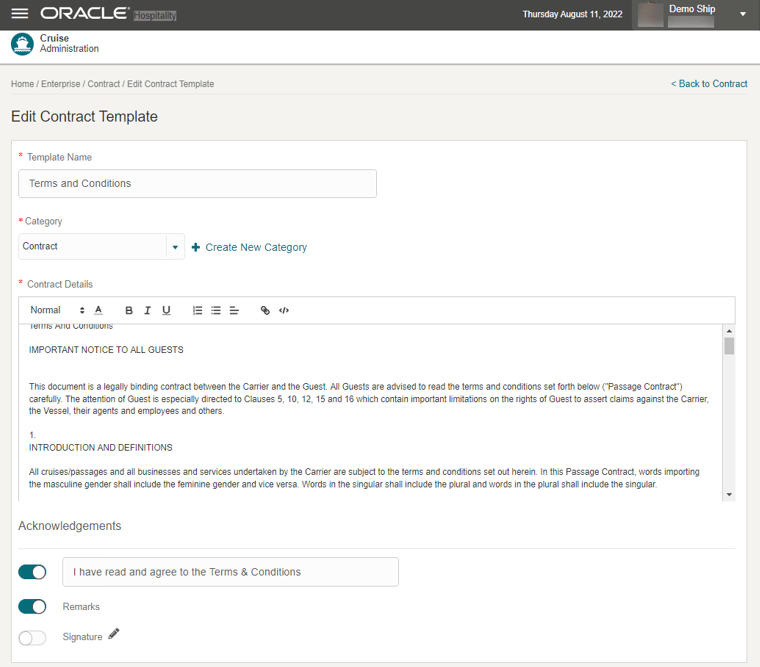Click the Template Name input field

click(197, 183)
